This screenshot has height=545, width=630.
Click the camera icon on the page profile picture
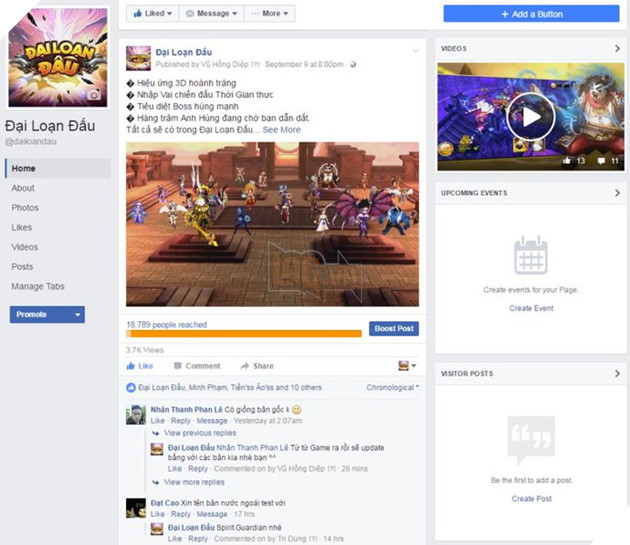pos(95,94)
